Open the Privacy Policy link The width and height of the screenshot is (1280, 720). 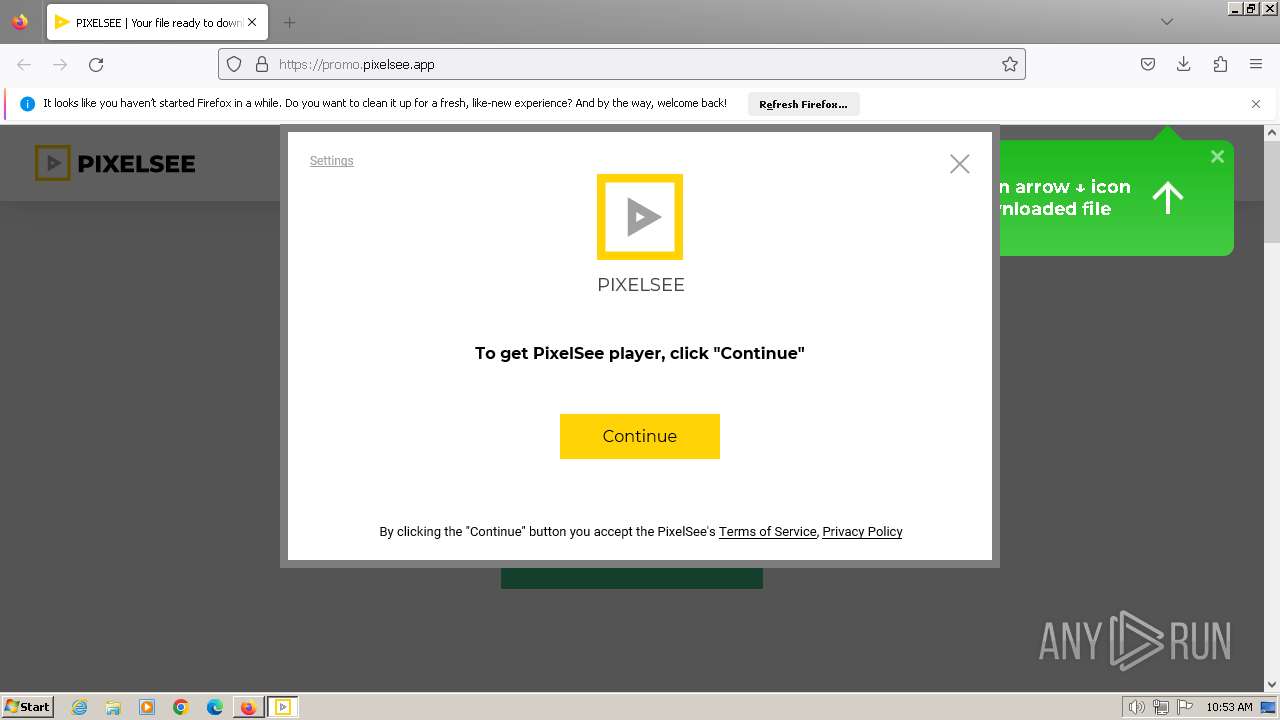pyautogui.click(x=862, y=532)
